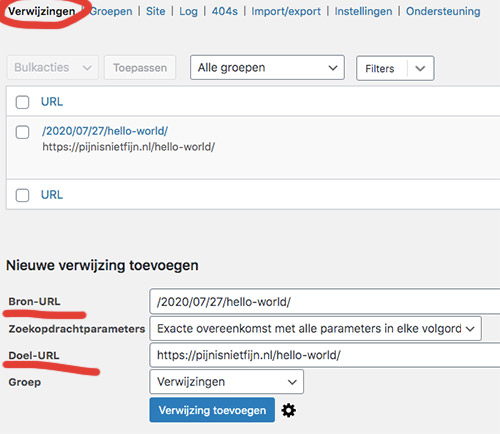Open the Filters dropdown arrow
Screen dimensions: 500x434
click(420, 68)
